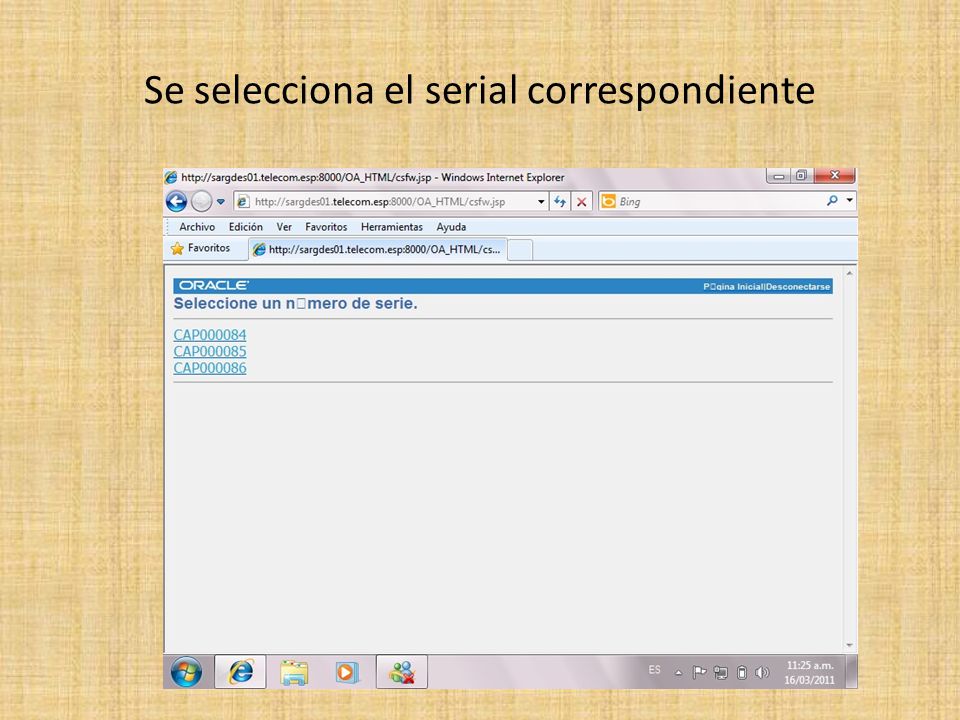Image resolution: width=960 pixels, height=720 pixels.
Task: Click the volume speaker tray icon
Action: click(762, 673)
